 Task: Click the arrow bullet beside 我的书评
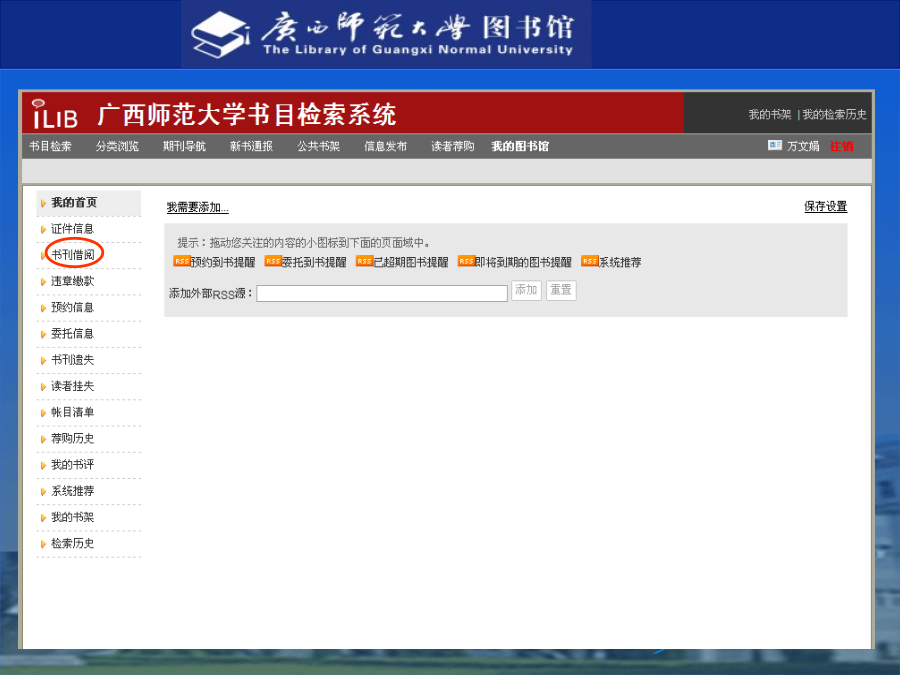43,465
